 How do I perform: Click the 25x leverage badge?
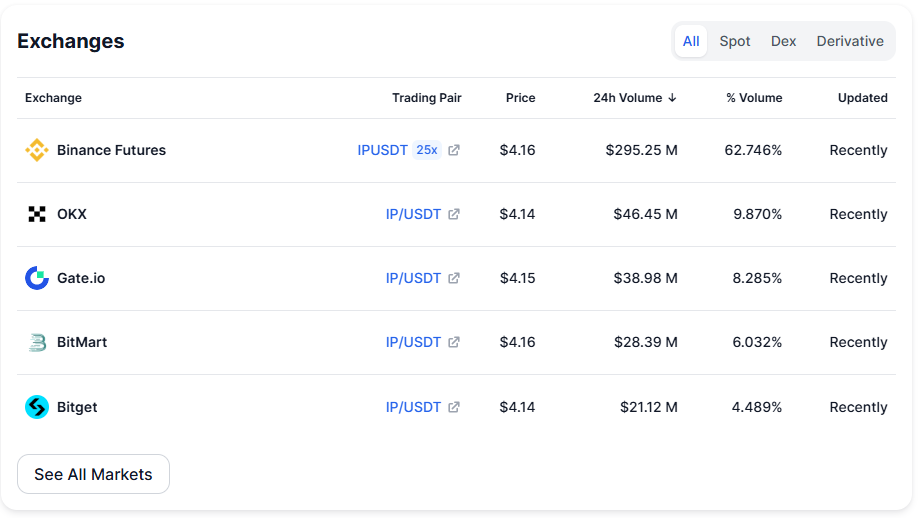[x=427, y=150]
